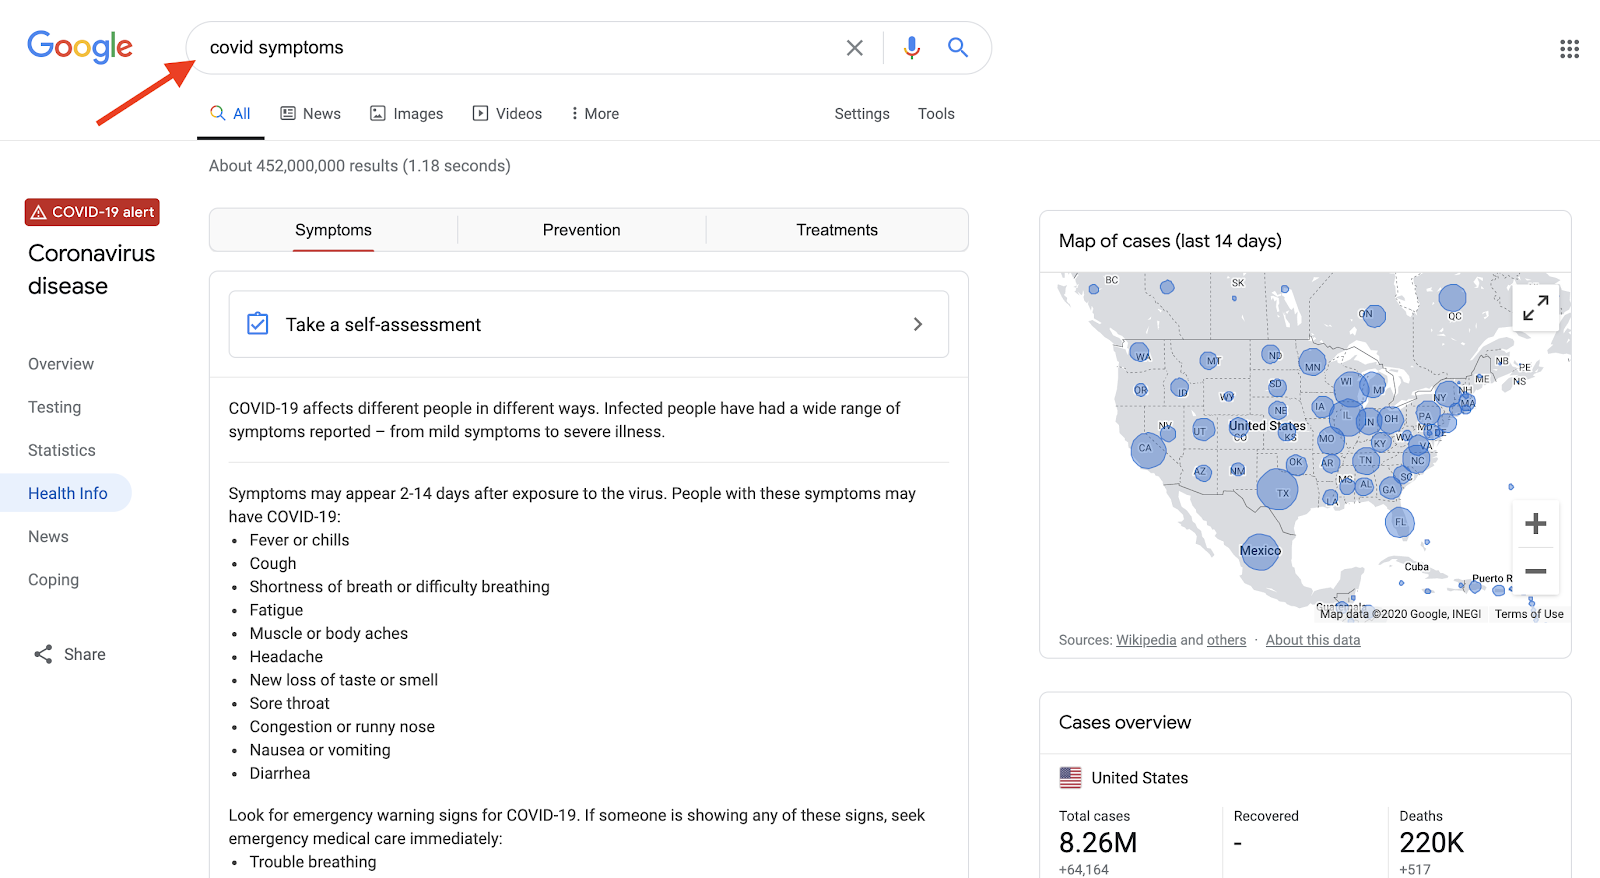
Task: Click the Florida bubble on the map
Action: click(1400, 522)
